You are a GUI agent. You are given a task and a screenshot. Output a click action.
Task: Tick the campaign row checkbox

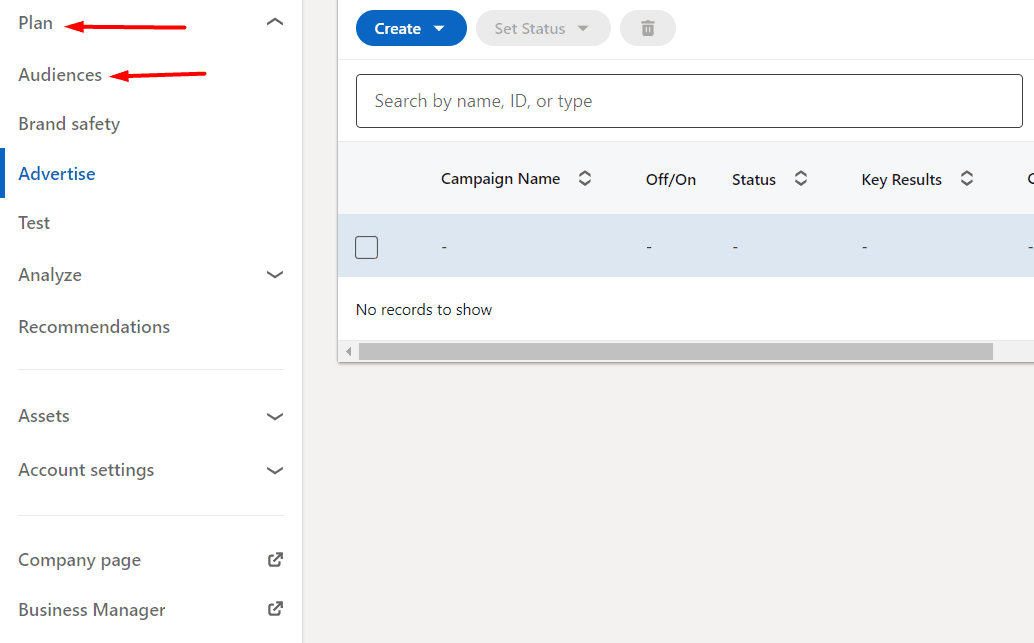tap(367, 247)
